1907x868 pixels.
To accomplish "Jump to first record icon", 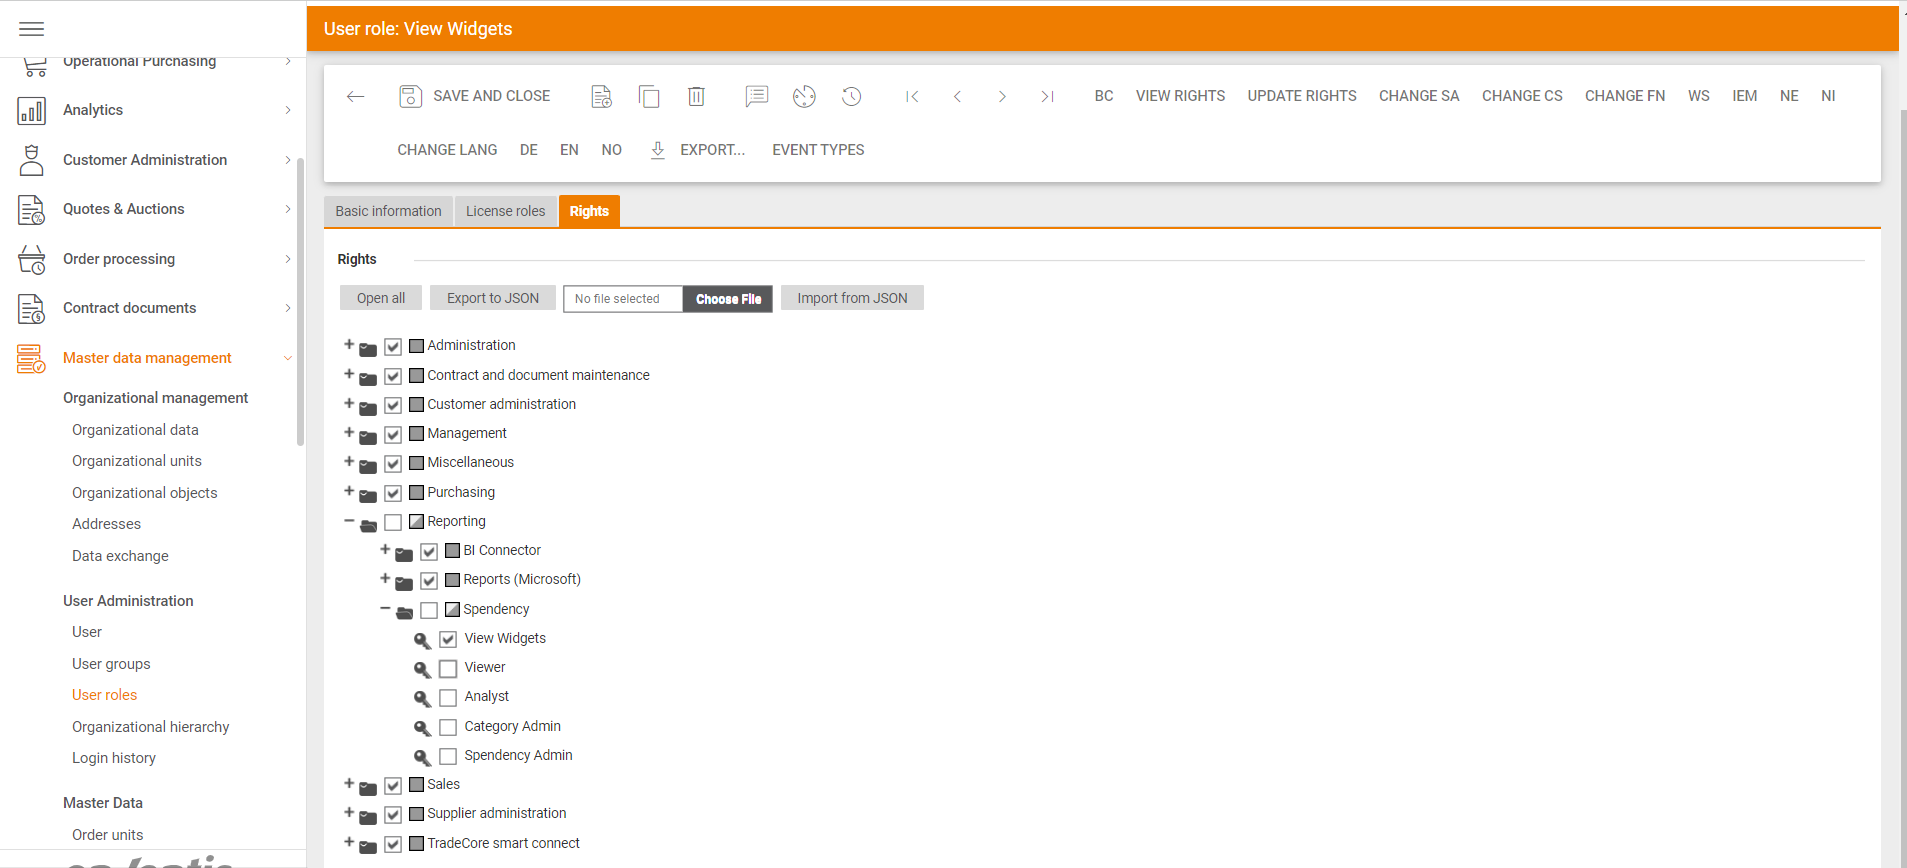I will point(912,96).
